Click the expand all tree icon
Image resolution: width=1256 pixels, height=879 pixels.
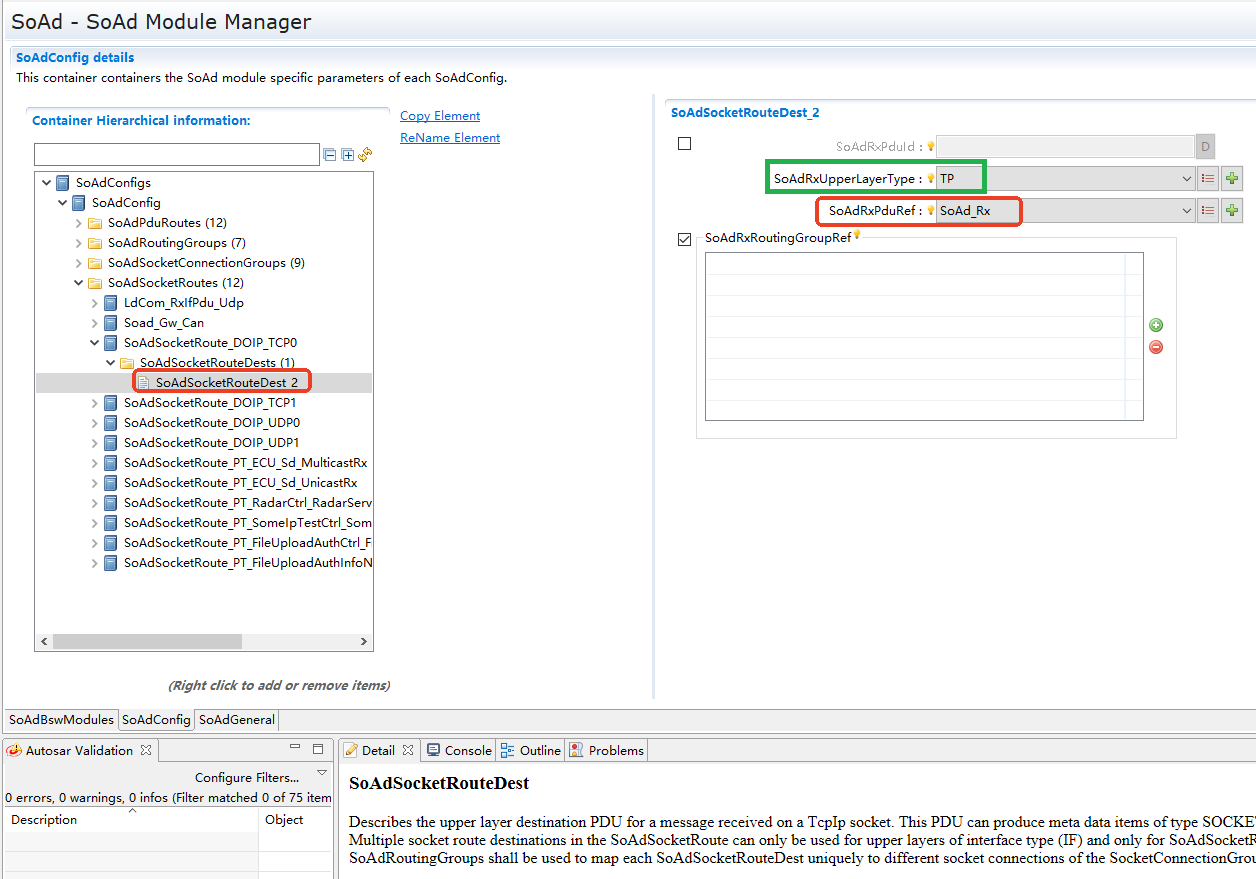coord(347,155)
